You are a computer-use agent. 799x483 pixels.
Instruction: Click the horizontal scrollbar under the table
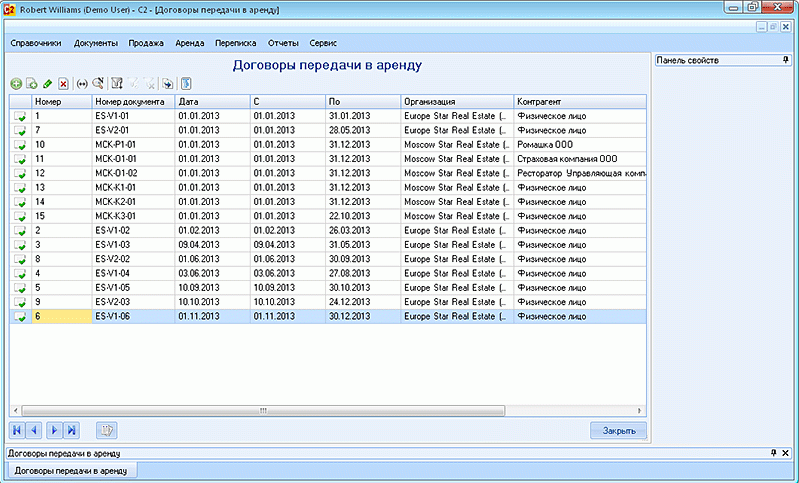coord(262,410)
